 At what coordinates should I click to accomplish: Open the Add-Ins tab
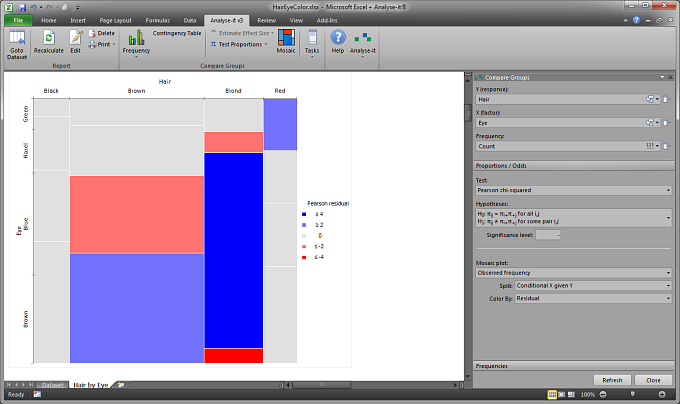coord(327,20)
